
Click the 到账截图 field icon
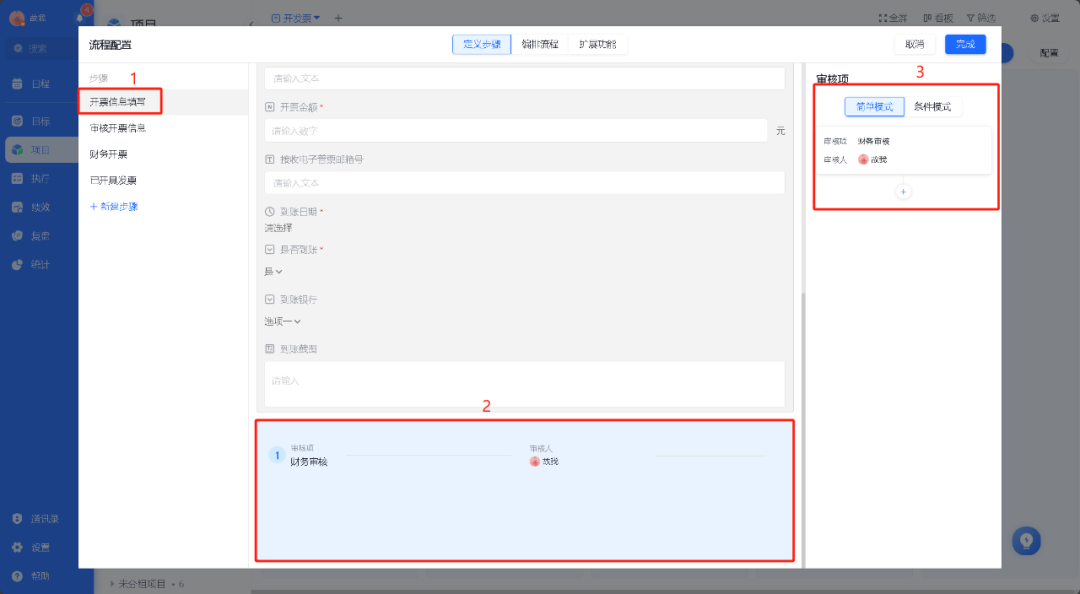pos(270,349)
